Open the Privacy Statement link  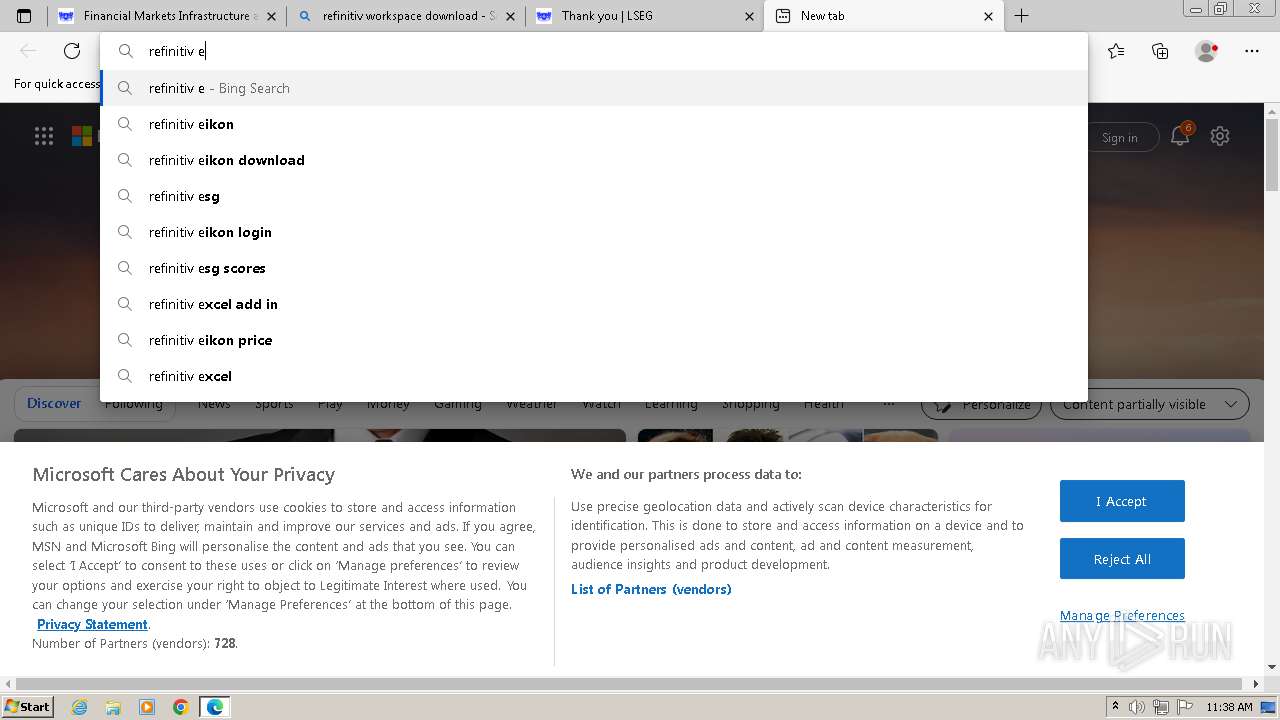(92, 624)
